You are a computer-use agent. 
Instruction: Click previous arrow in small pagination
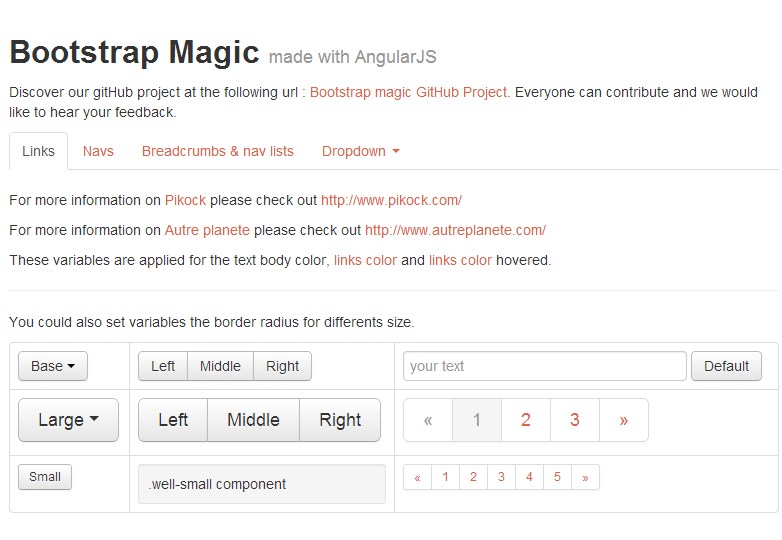click(x=418, y=478)
